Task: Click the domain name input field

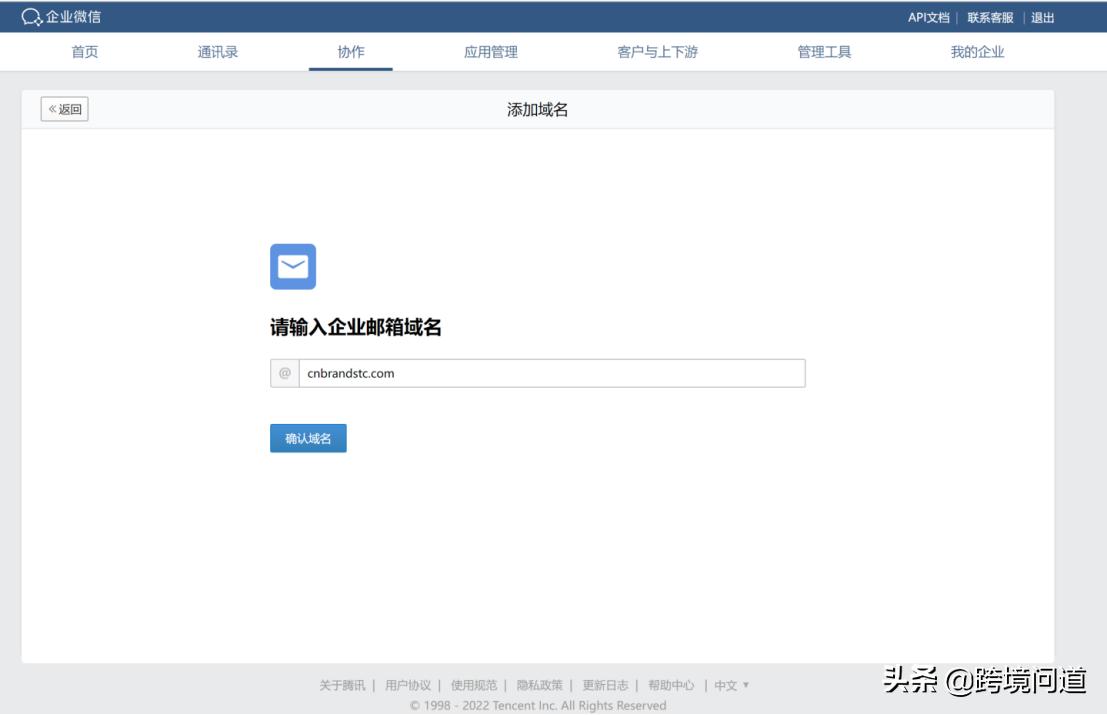Action: pyautogui.click(x=550, y=371)
